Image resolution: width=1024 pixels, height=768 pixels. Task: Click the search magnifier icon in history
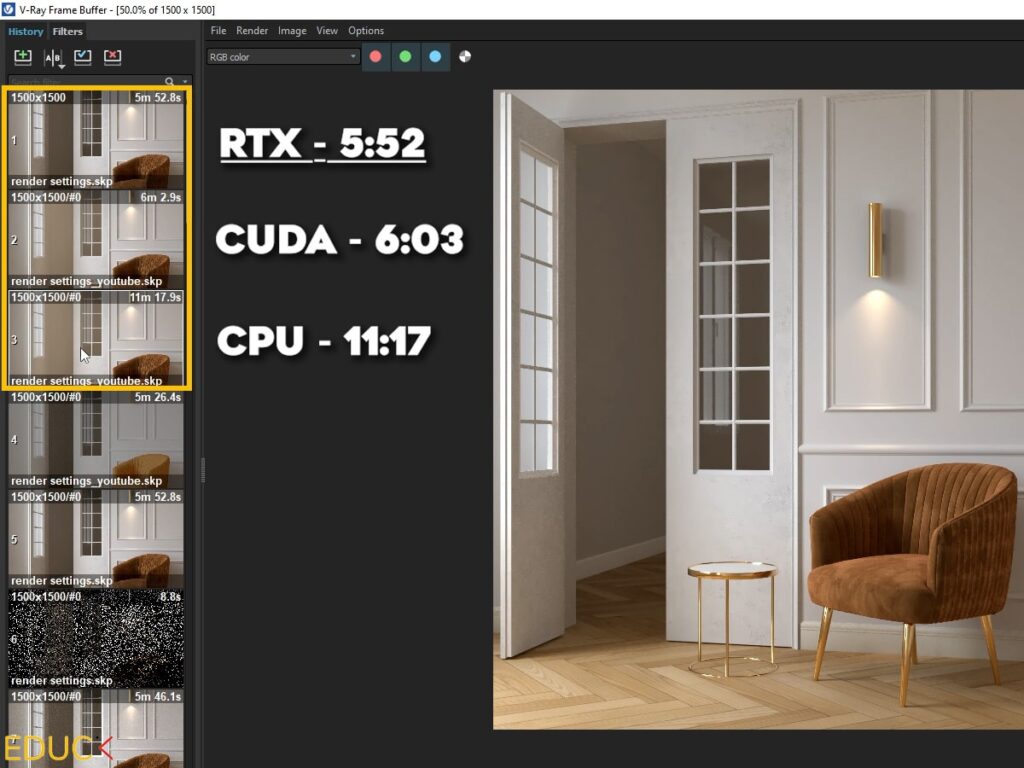[170, 82]
